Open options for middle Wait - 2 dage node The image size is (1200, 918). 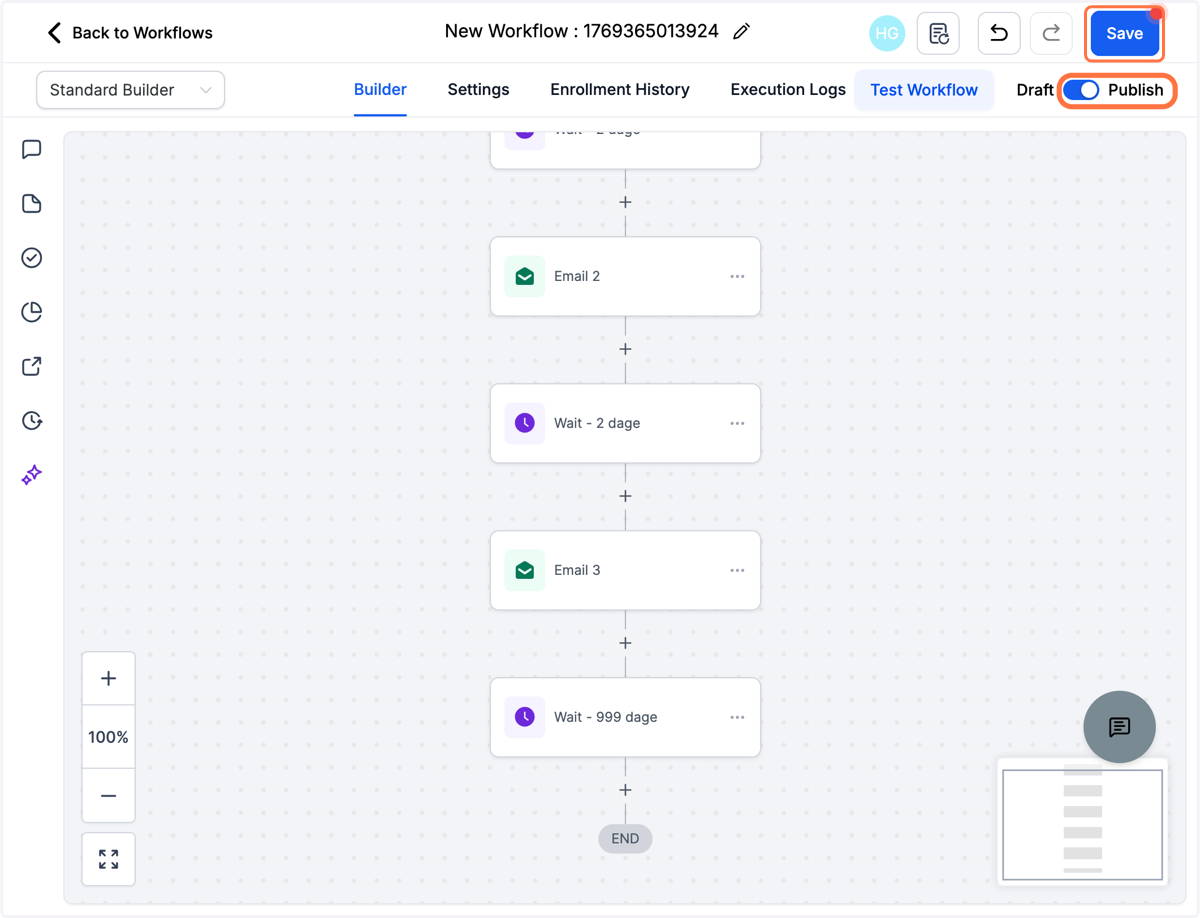point(737,423)
